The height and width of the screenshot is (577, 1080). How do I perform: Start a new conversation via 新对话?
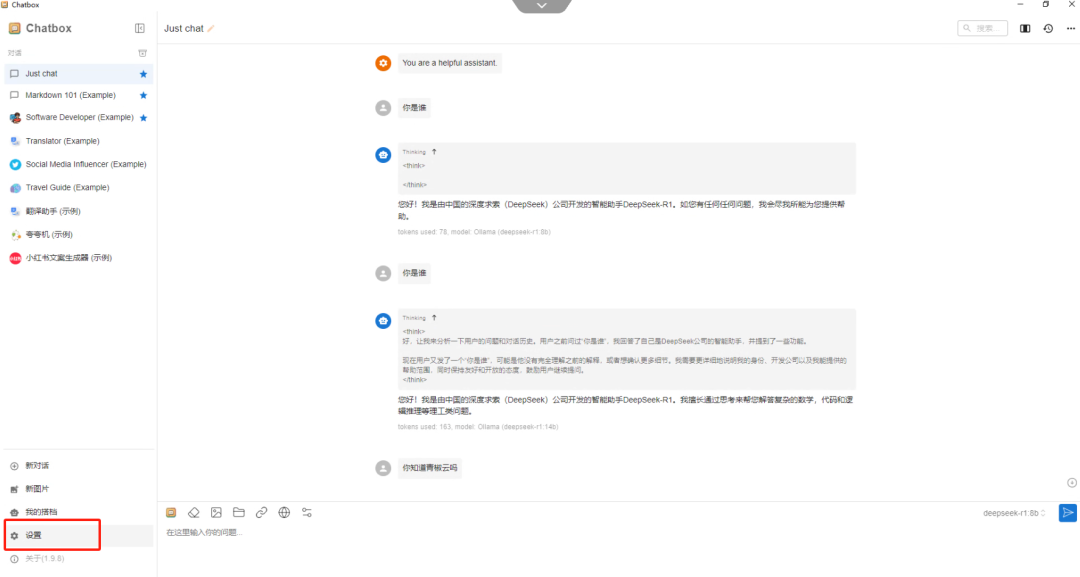point(79,466)
